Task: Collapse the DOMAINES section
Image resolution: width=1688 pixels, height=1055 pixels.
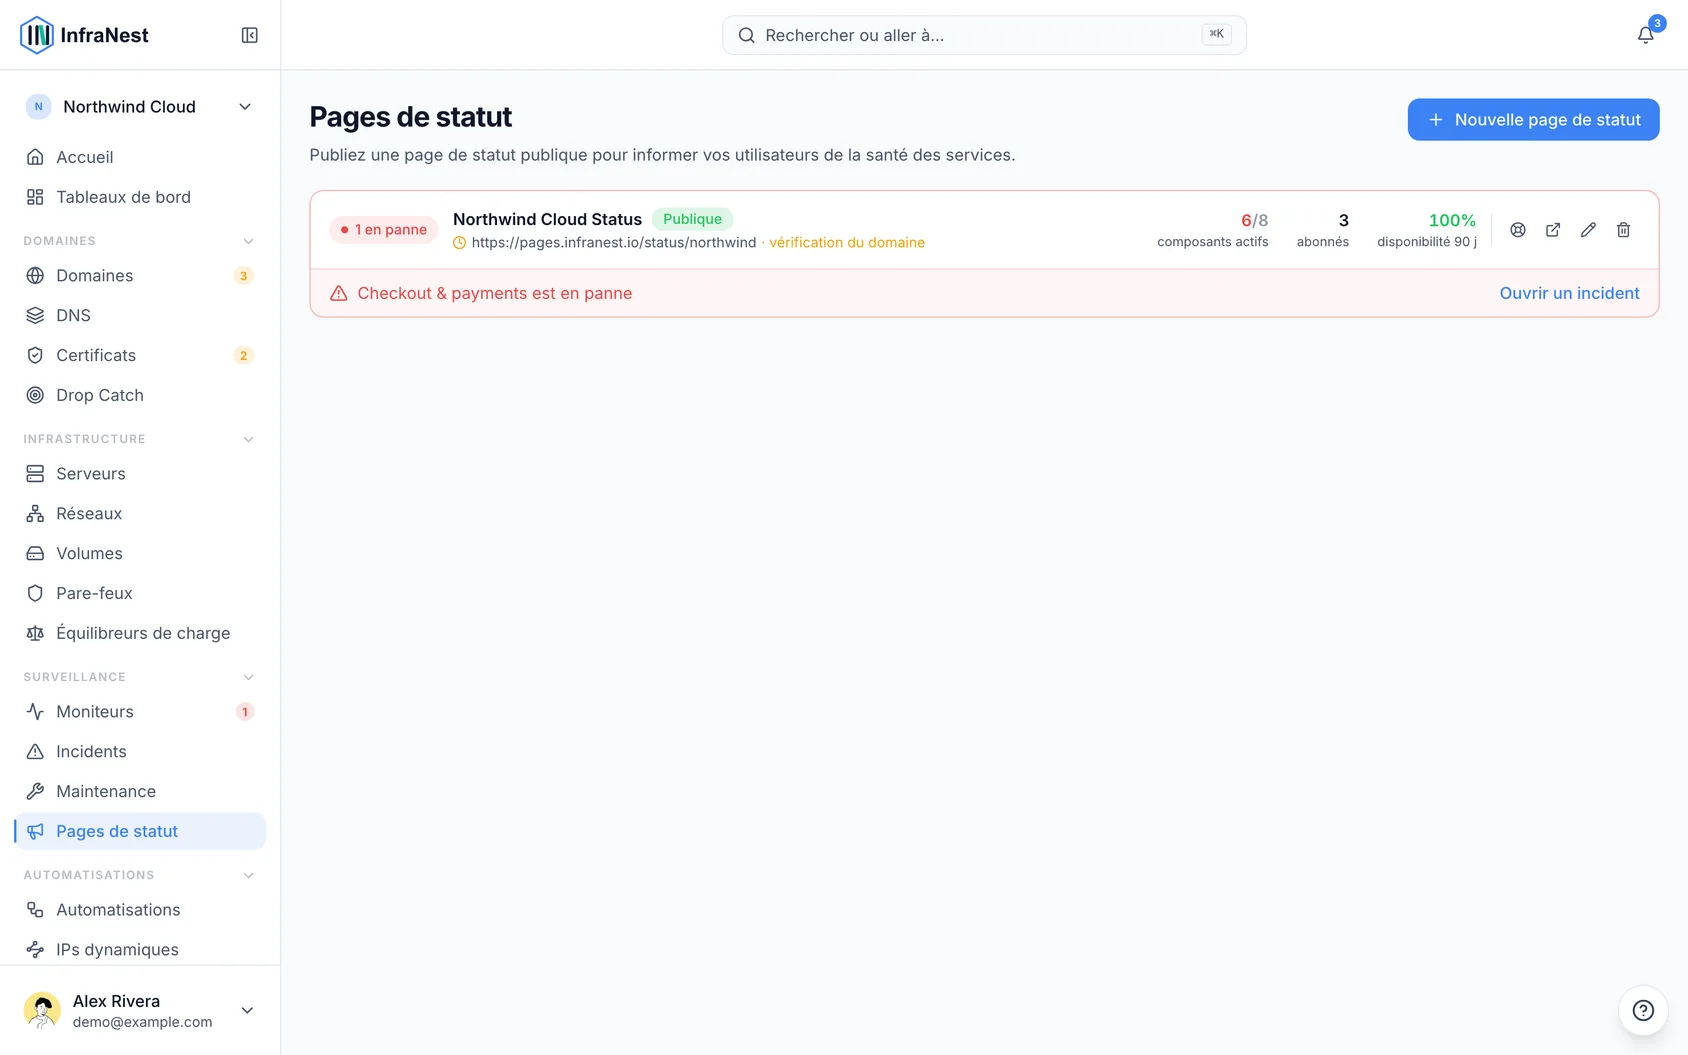Action: 249,241
